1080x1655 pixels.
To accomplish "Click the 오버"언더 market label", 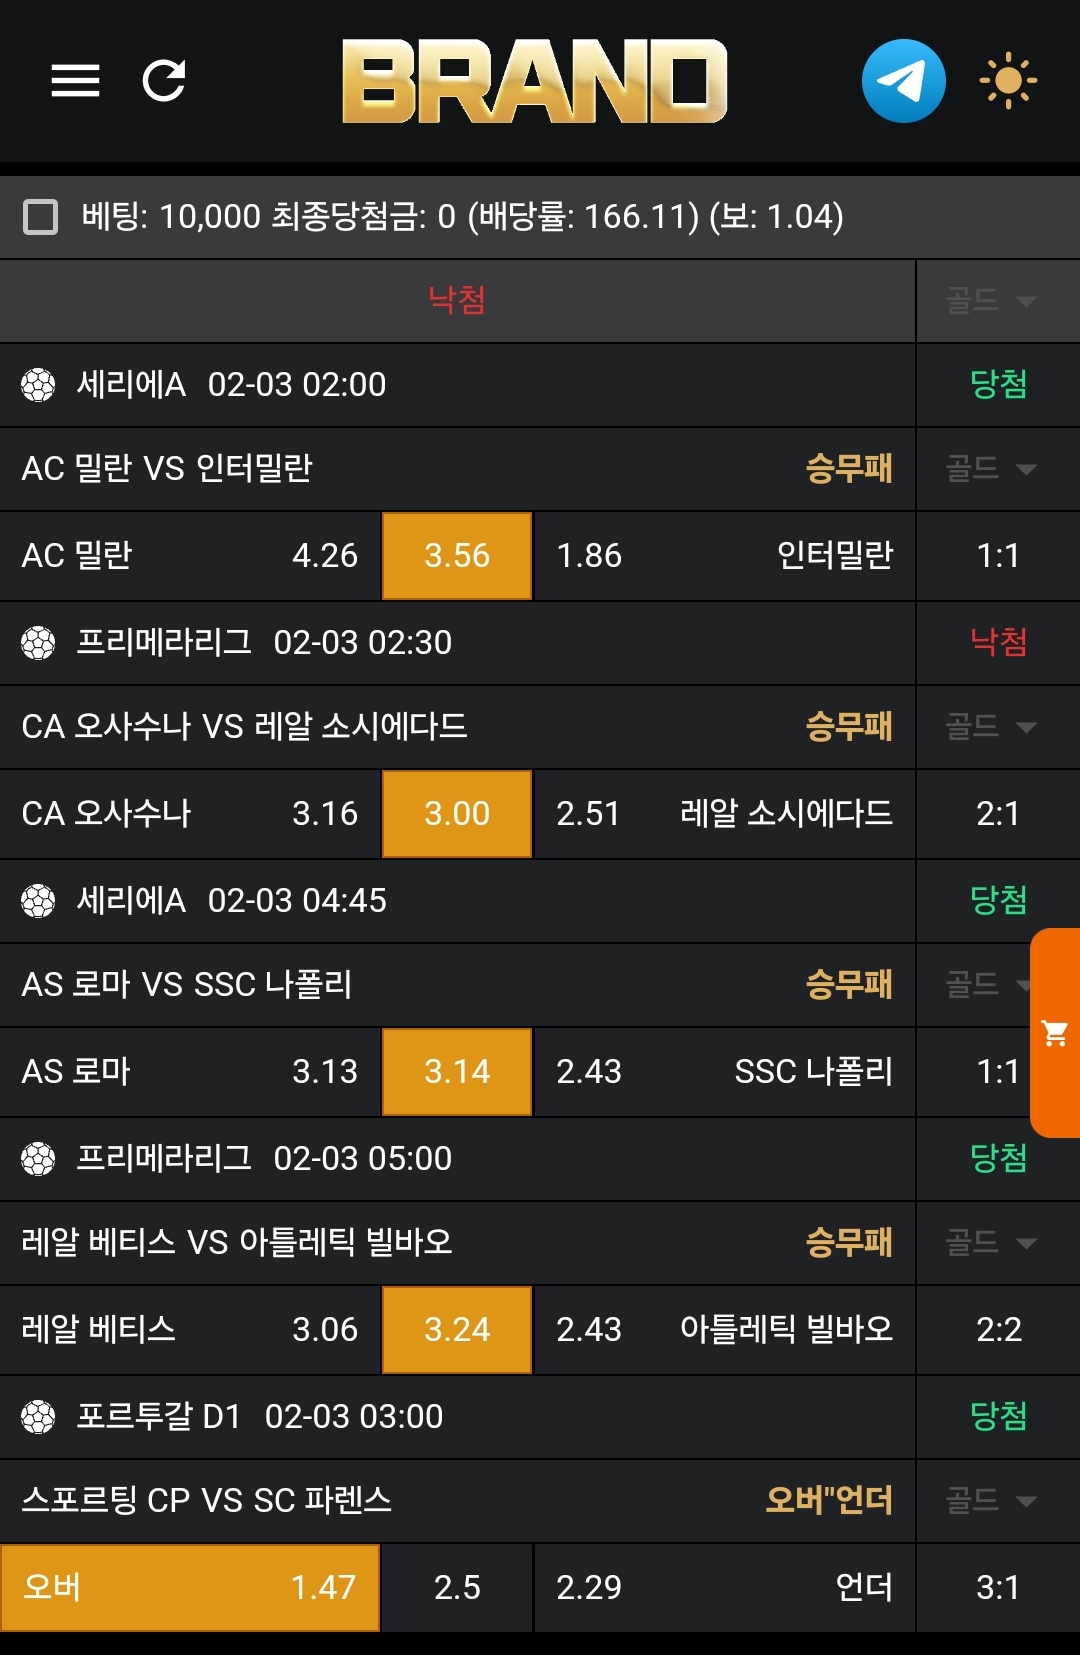I will (828, 1500).
